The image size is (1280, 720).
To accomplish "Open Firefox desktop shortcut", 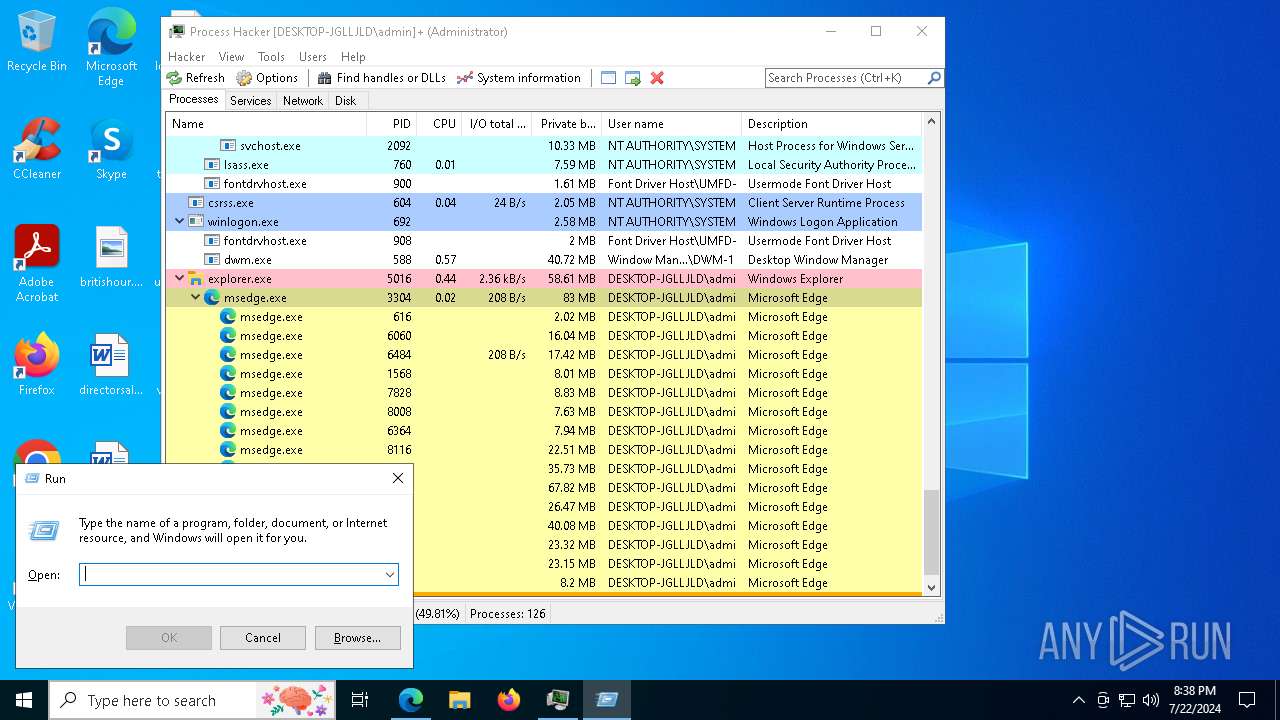I will pyautogui.click(x=37, y=364).
